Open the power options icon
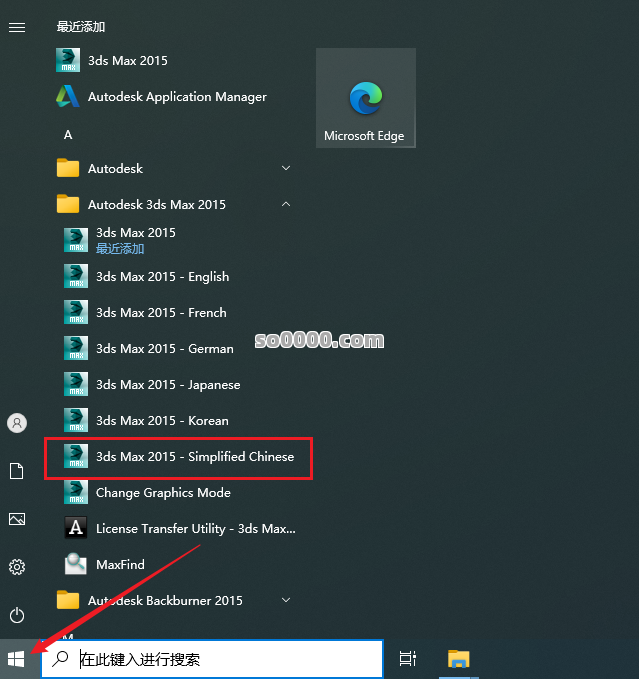This screenshot has height=679, width=639. (17, 615)
